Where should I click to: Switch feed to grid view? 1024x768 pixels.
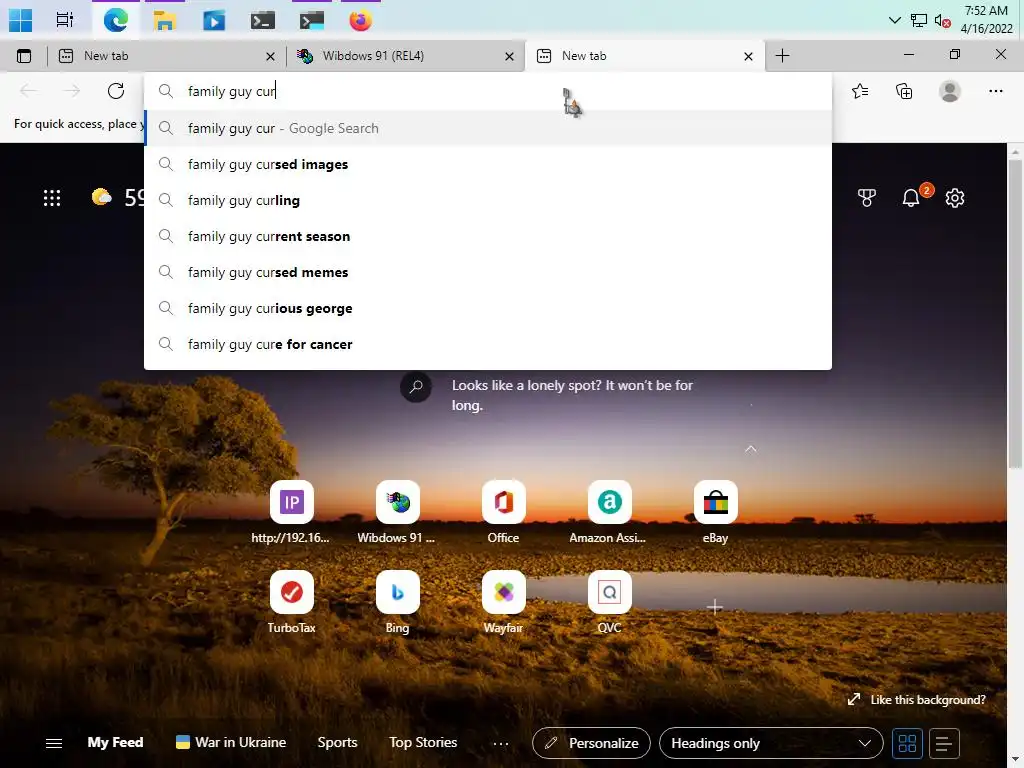point(907,743)
